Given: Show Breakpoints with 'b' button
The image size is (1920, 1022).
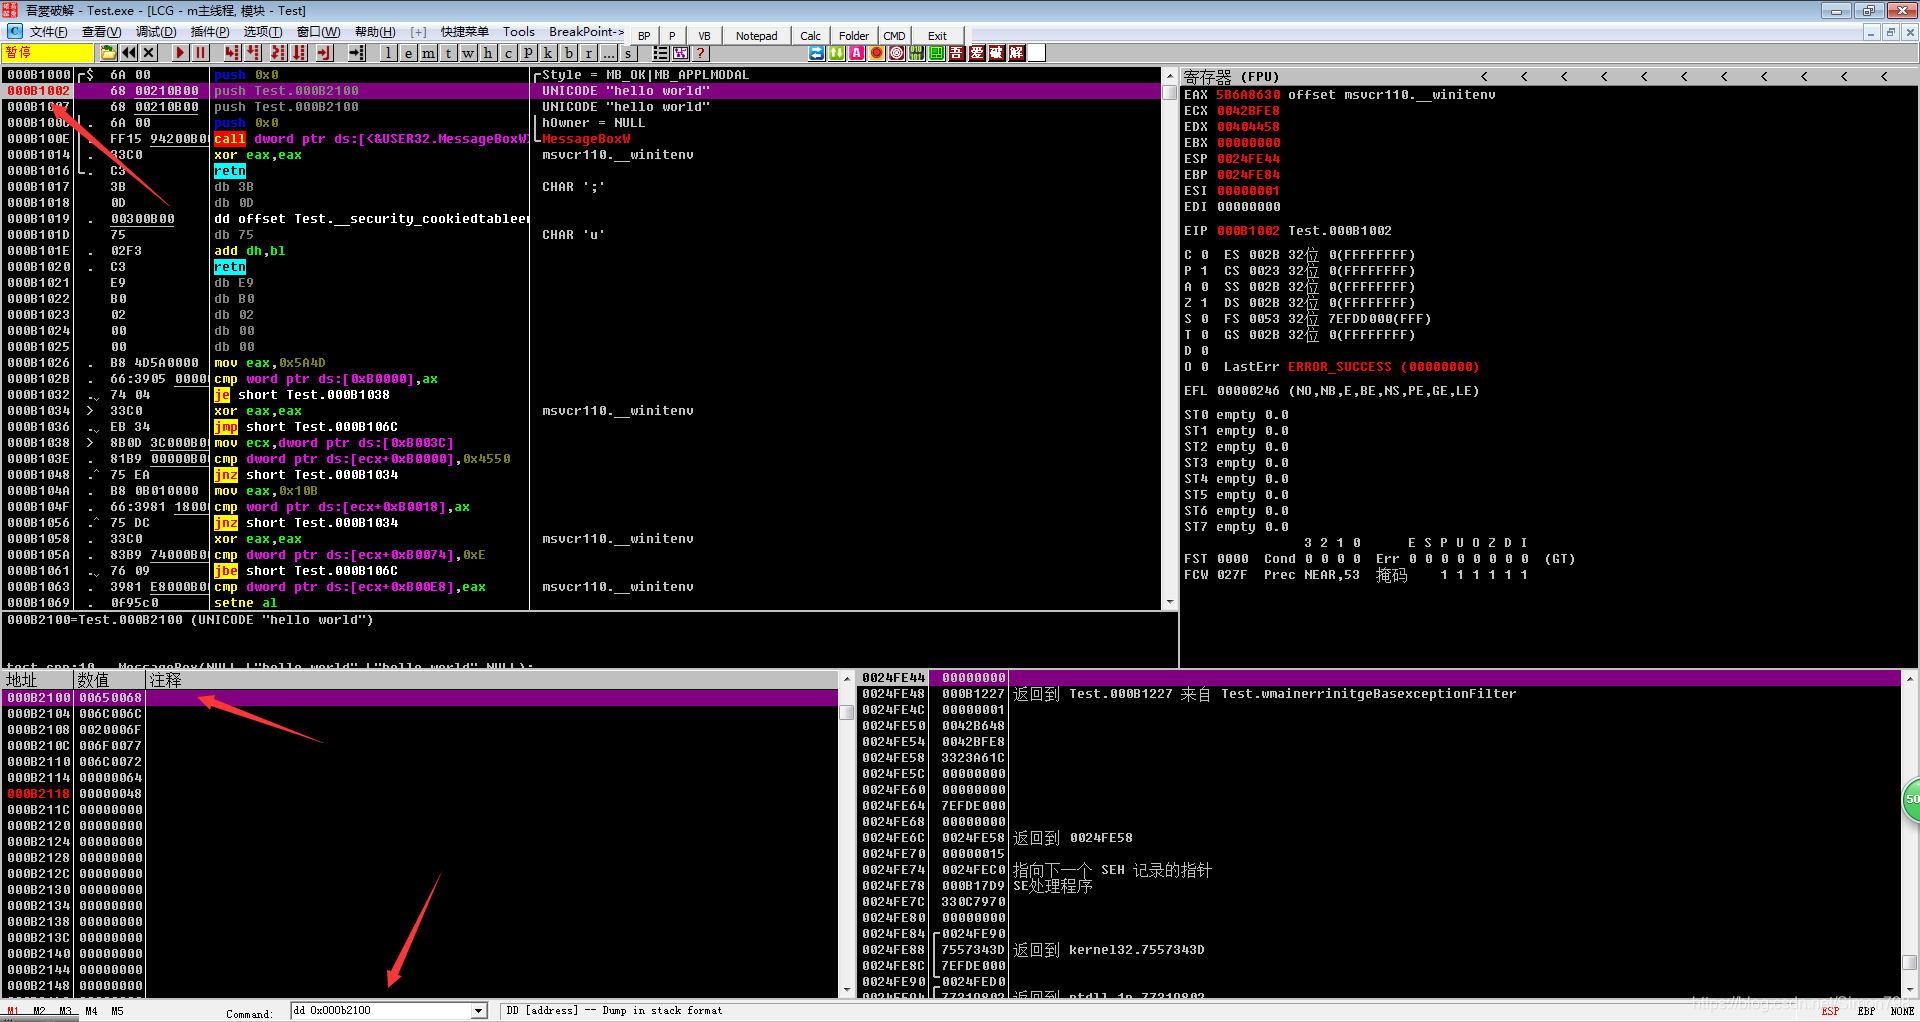Looking at the screenshot, I should pyautogui.click(x=568, y=53).
